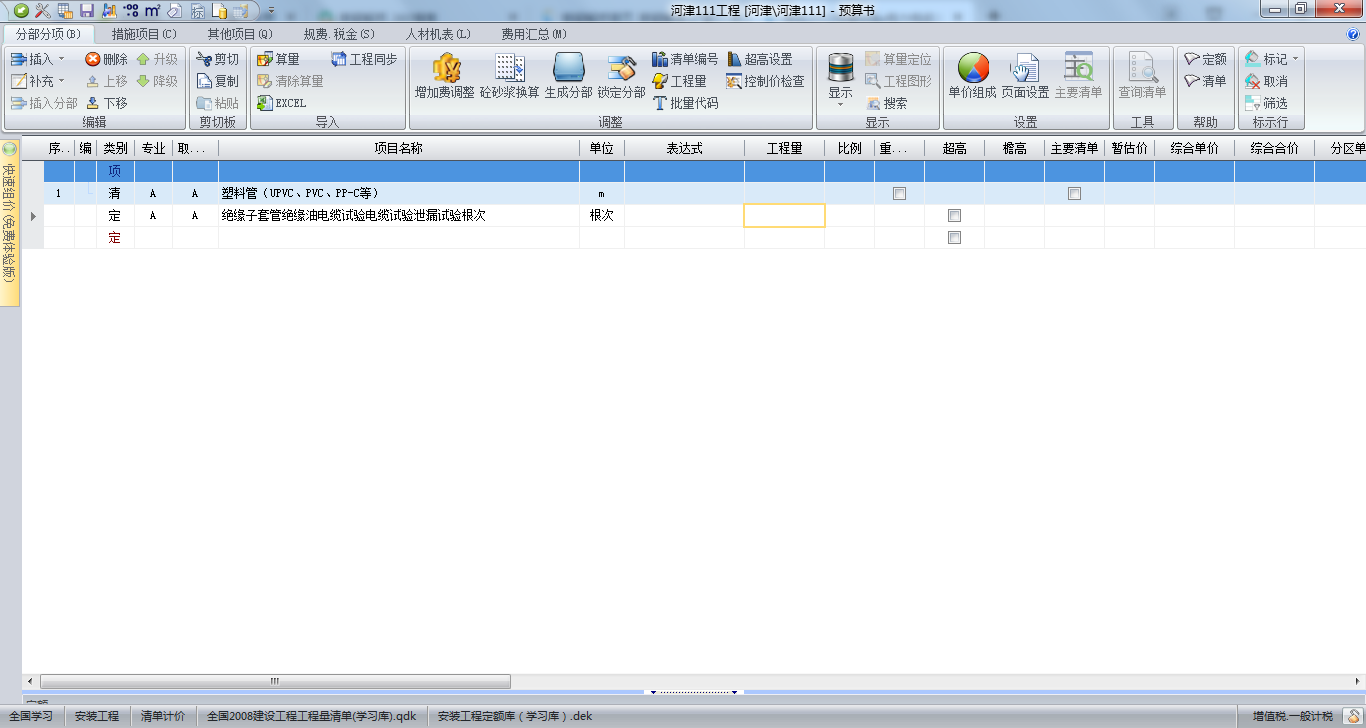The height and width of the screenshot is (728, 1366).
Task: Click the 剪切 scissors button
Action: click(x=218, y=59)
